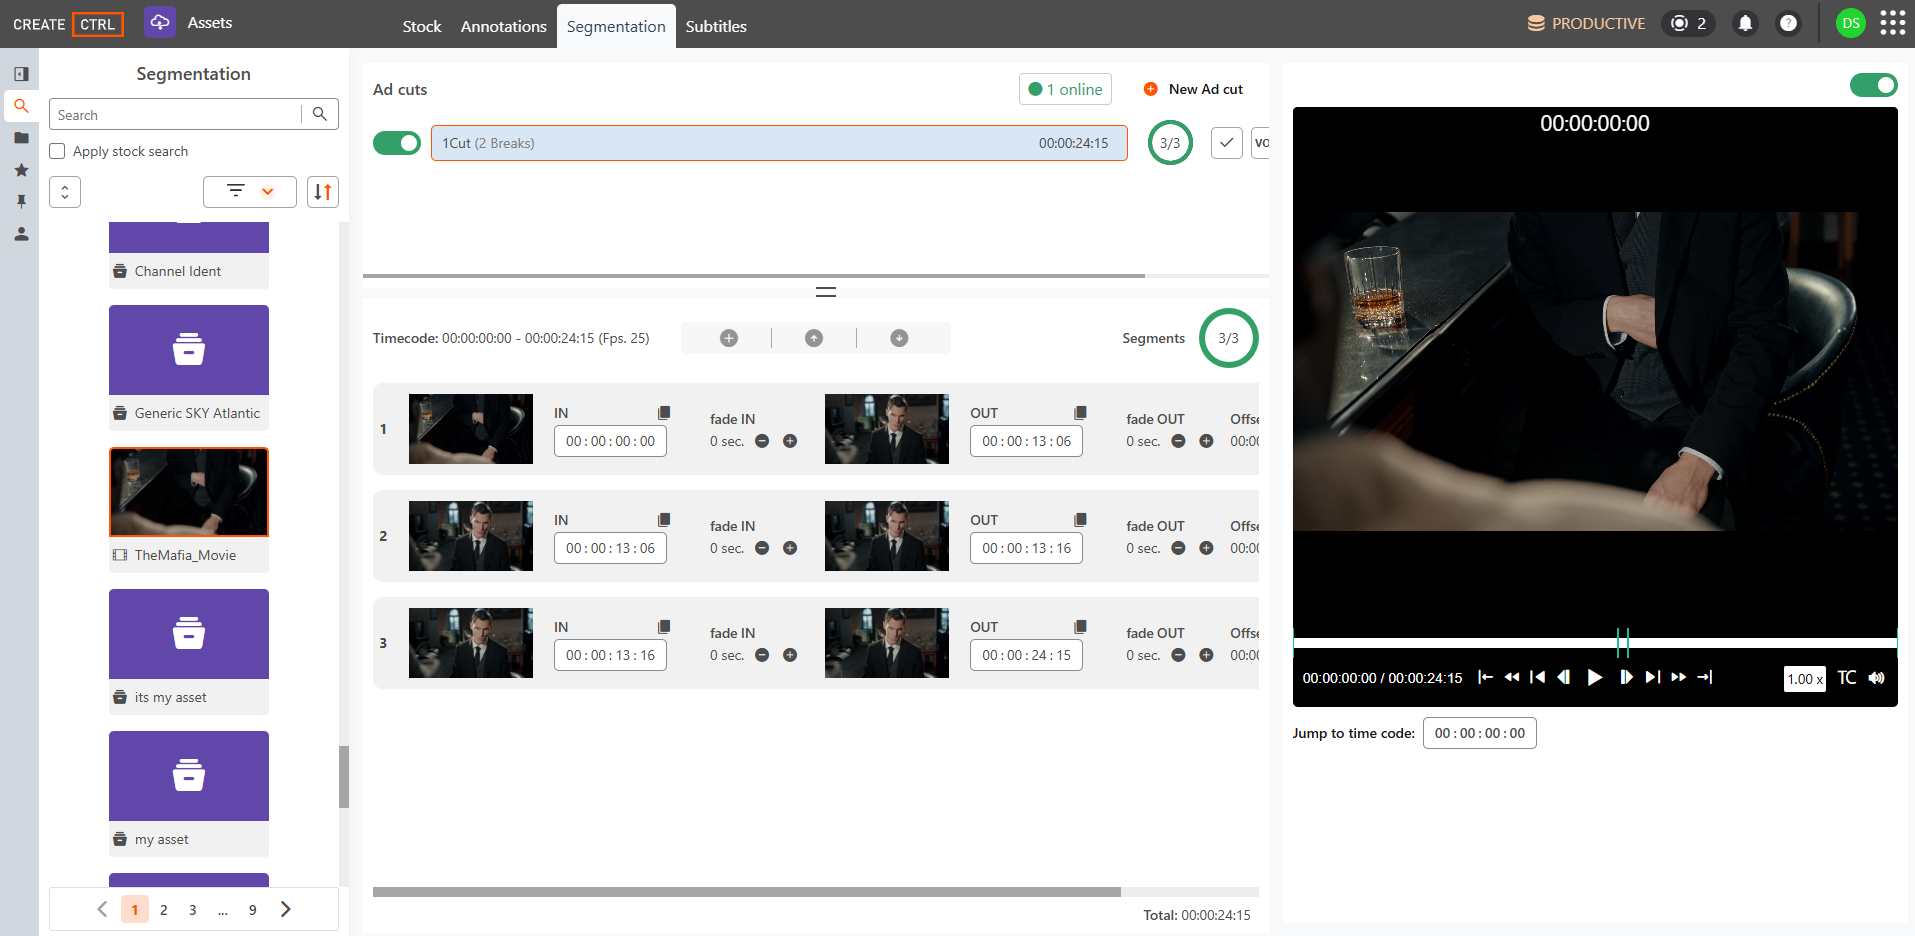Mute the player volume
The image size is (1915, 936).
[1877, 678]
